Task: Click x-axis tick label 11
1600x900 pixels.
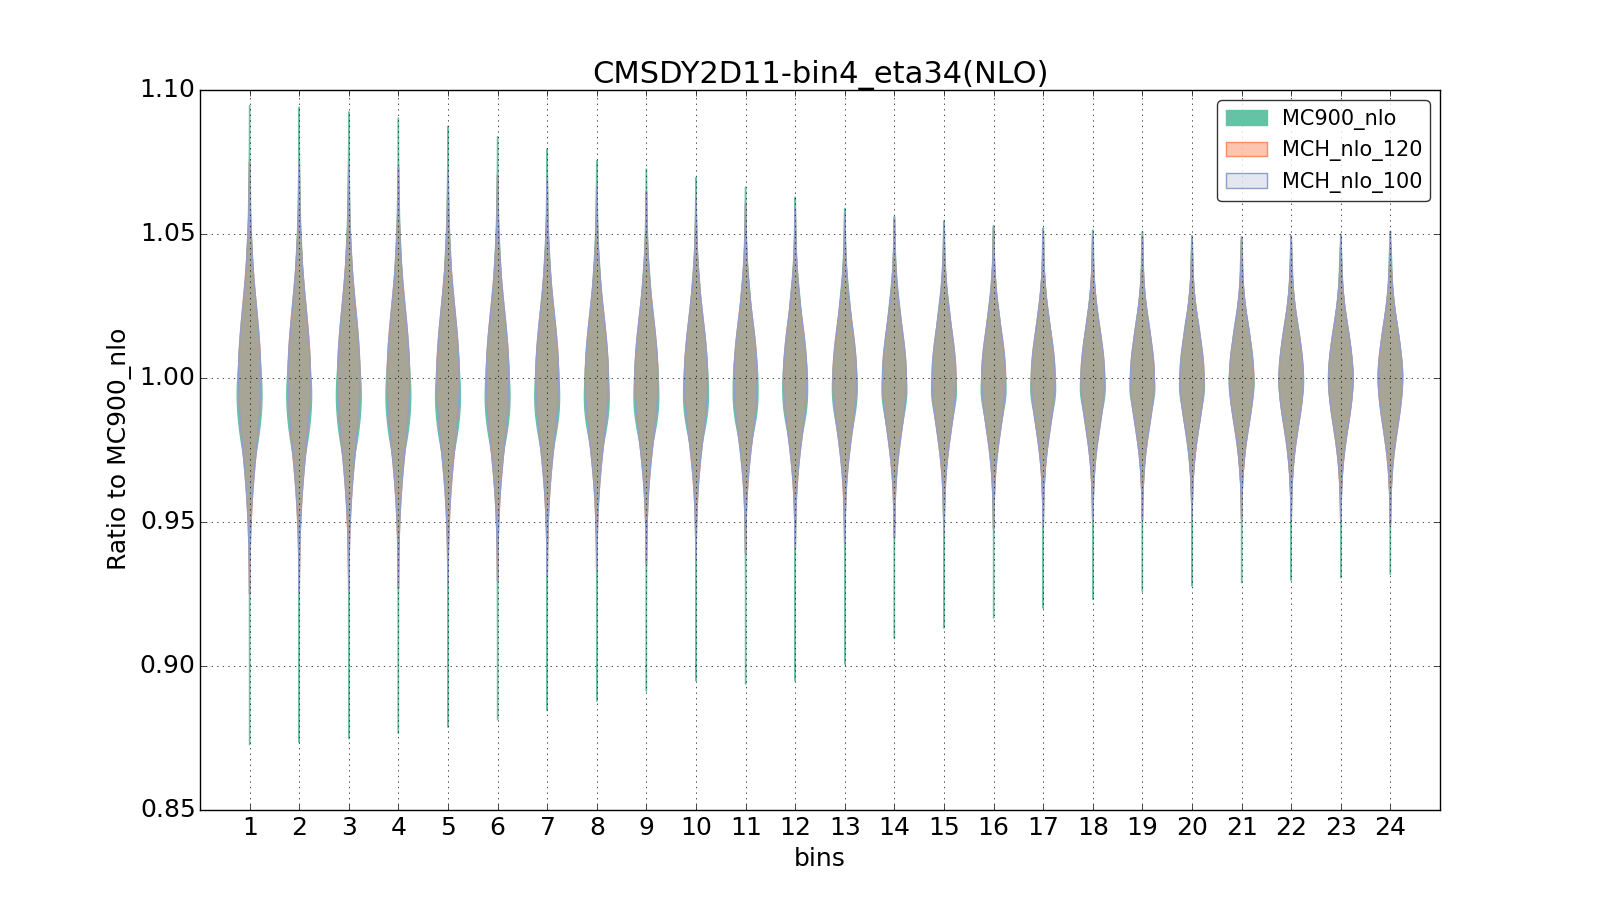Action: click(745, 827)
